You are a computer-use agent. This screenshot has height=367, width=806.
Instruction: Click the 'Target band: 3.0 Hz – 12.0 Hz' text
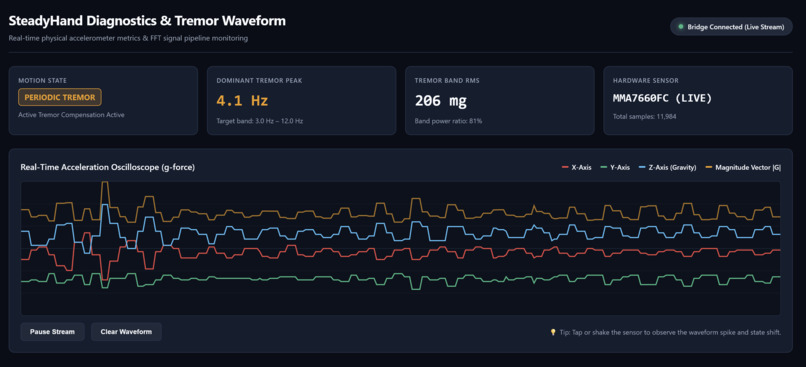259,122
